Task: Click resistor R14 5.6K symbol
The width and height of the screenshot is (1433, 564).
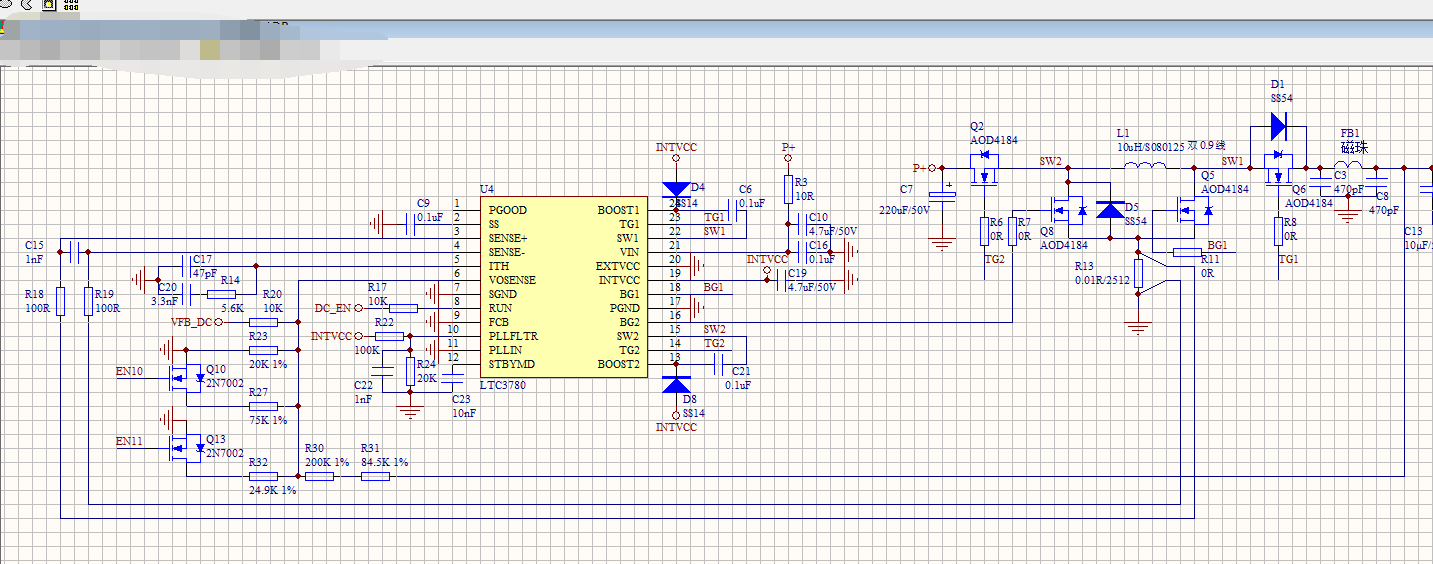Action: pos(220,295)
